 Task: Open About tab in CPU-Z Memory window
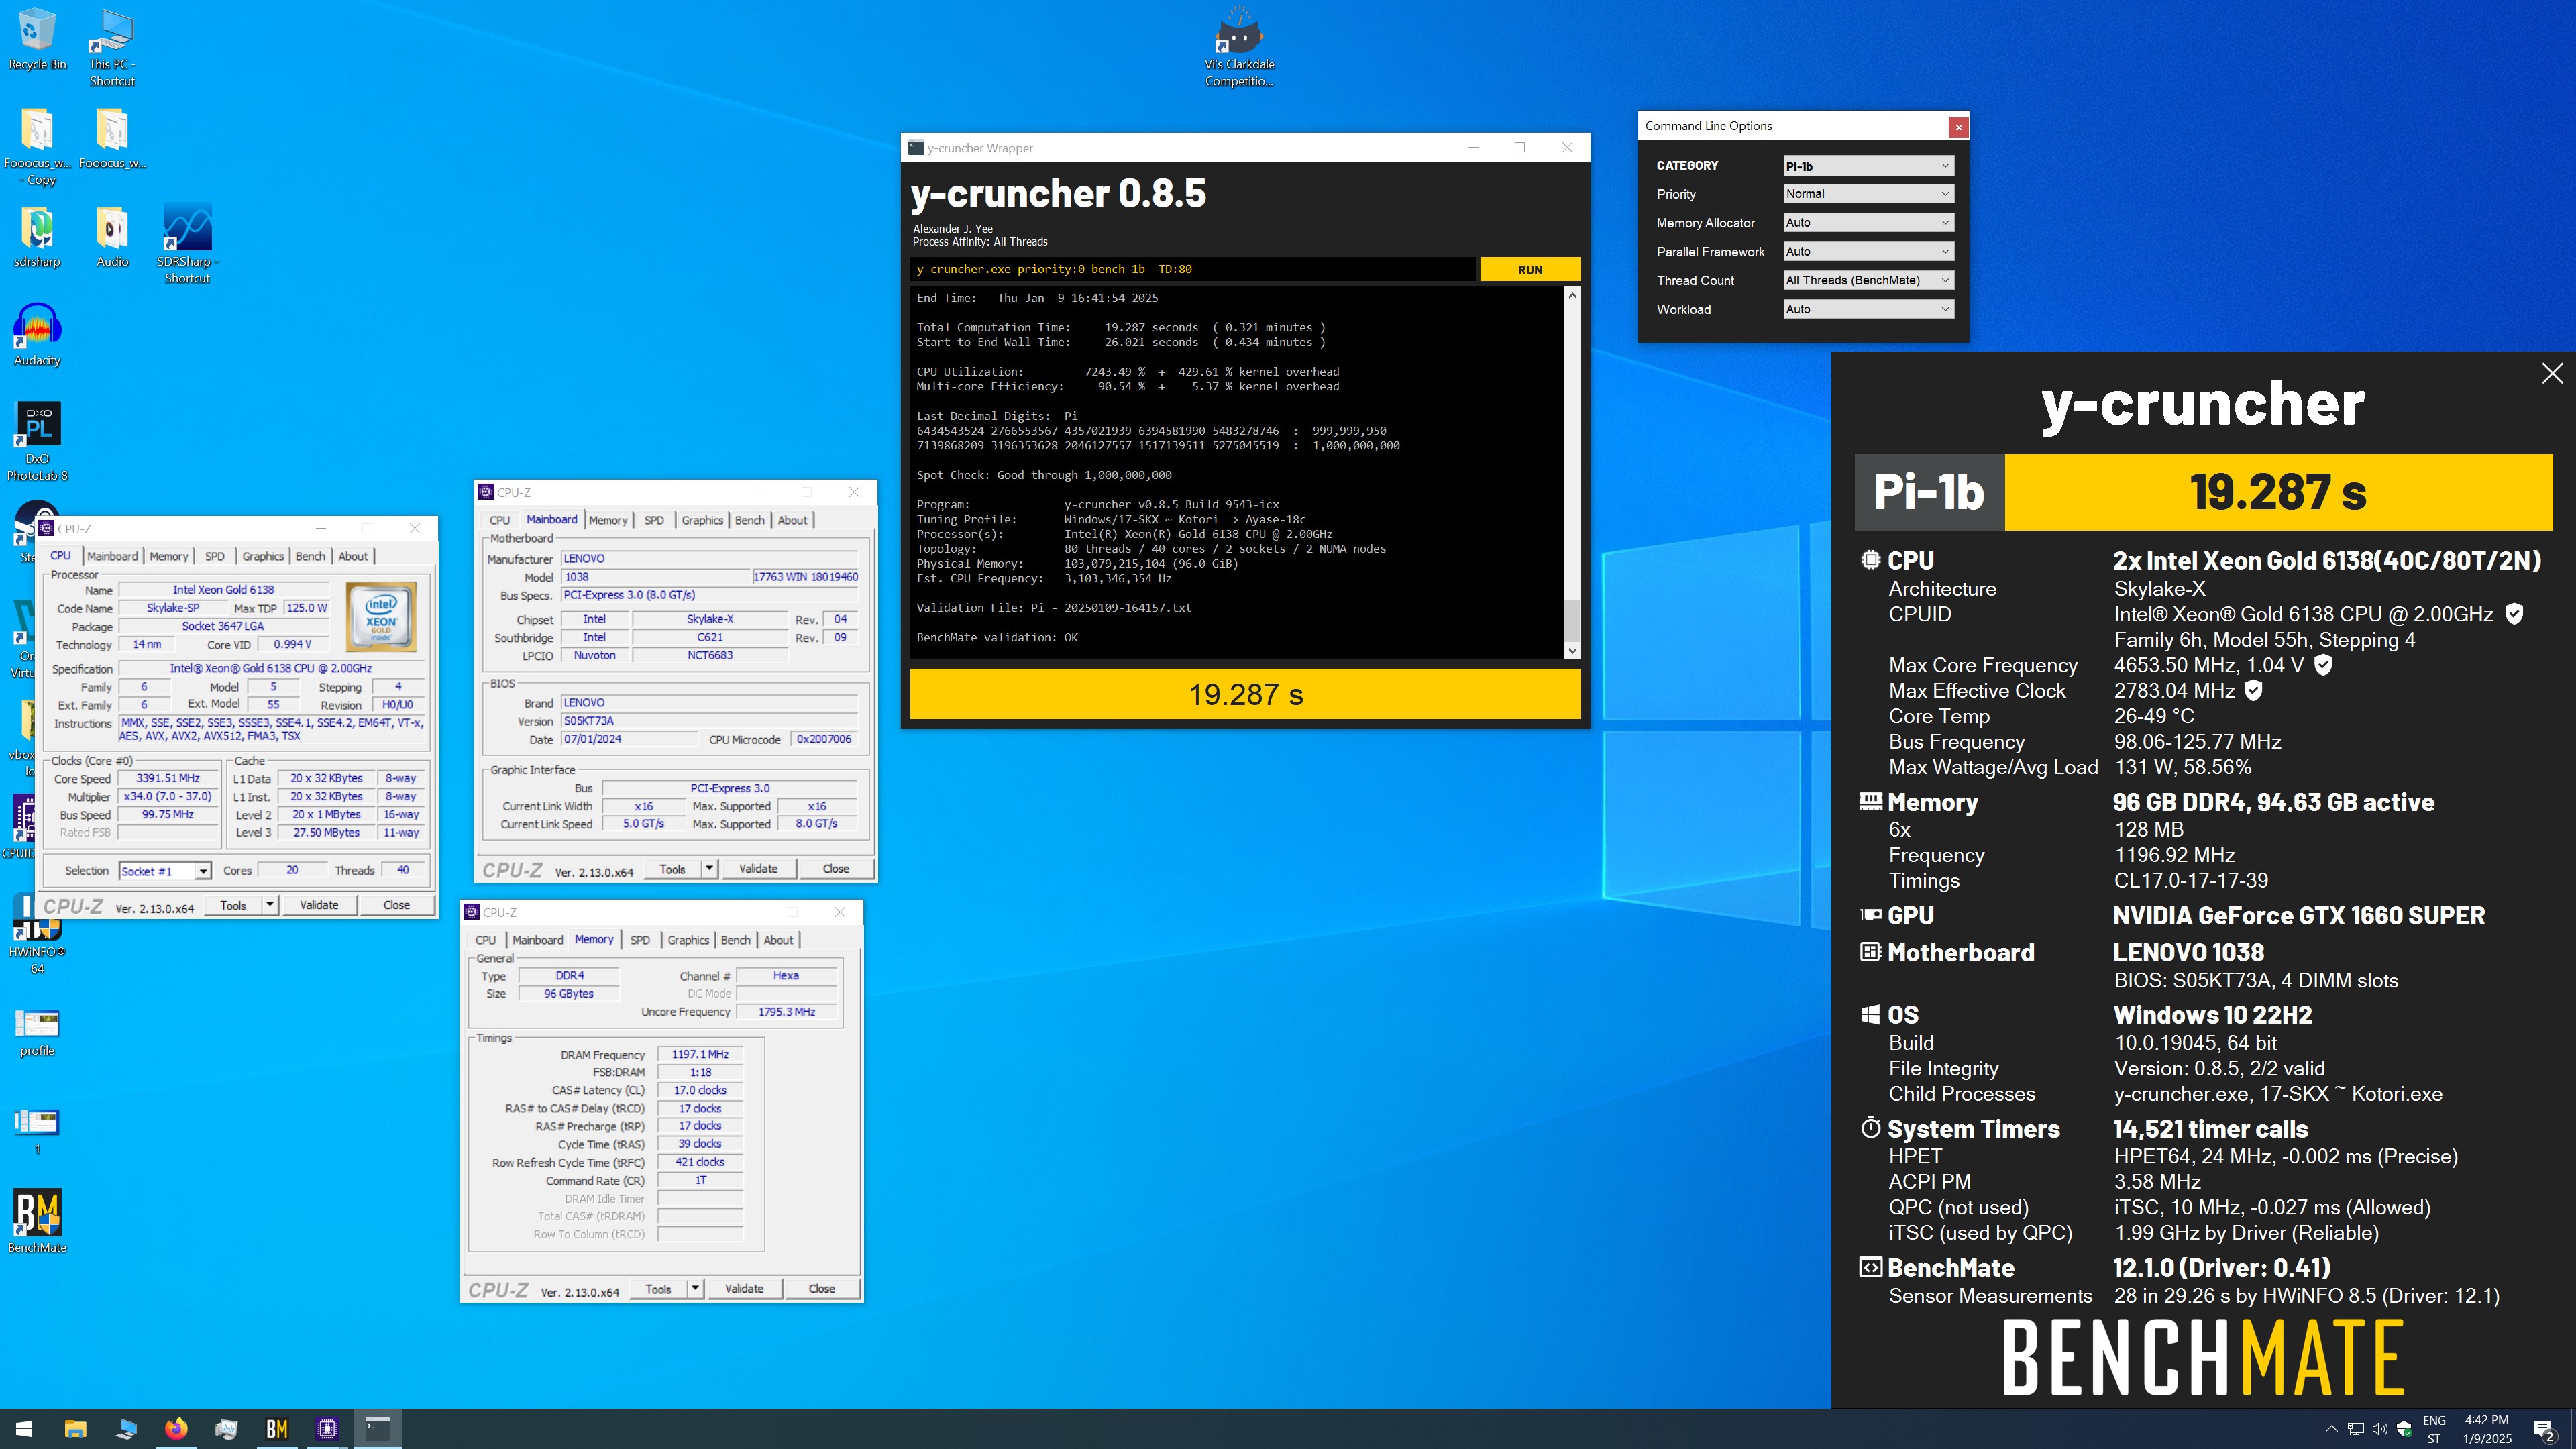tap(778, 940)
